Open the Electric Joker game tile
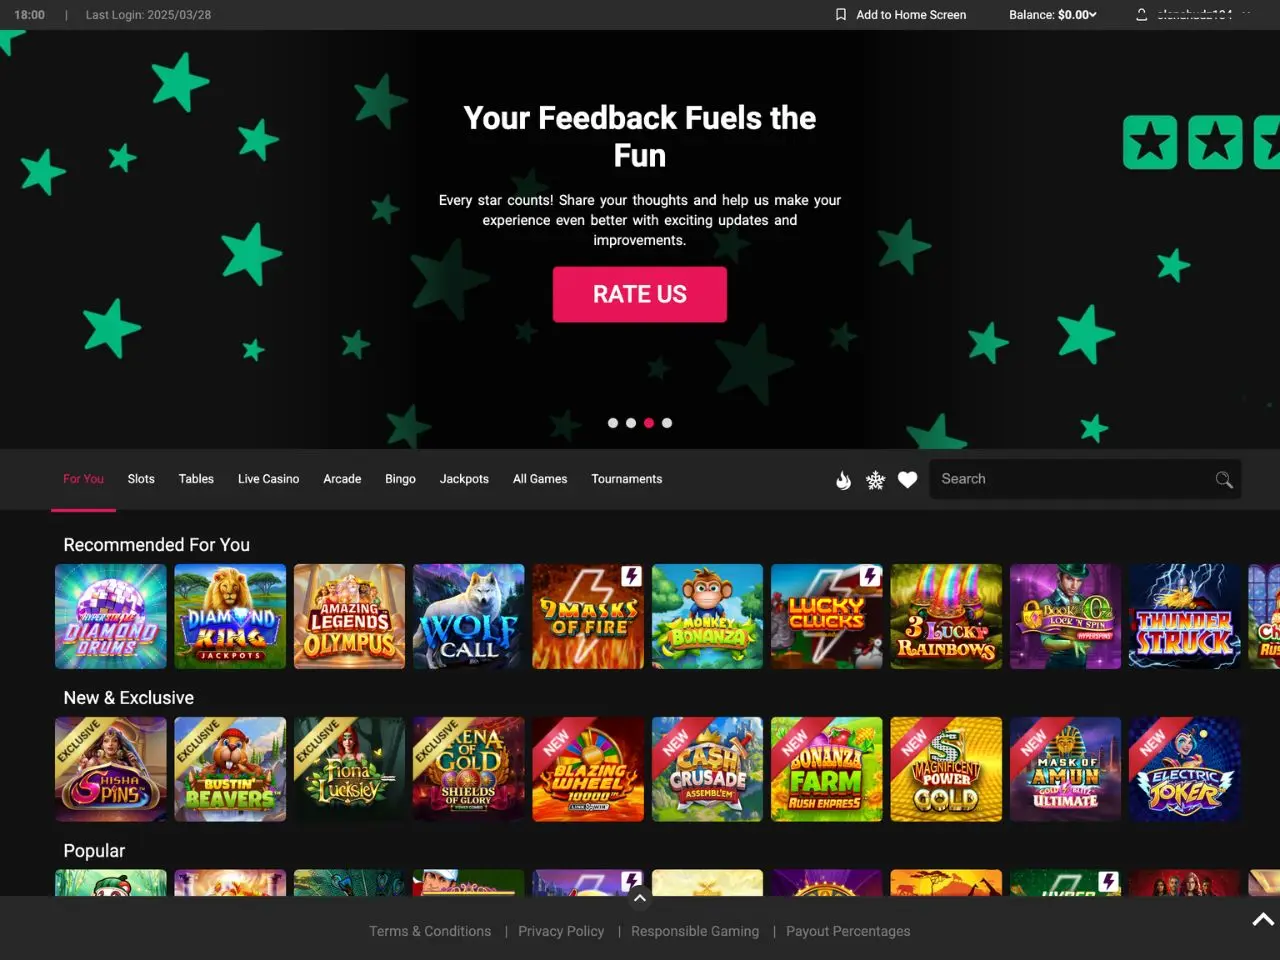Image resolution: width=1280 pixels, height=960 pixels. point(1185,769)
